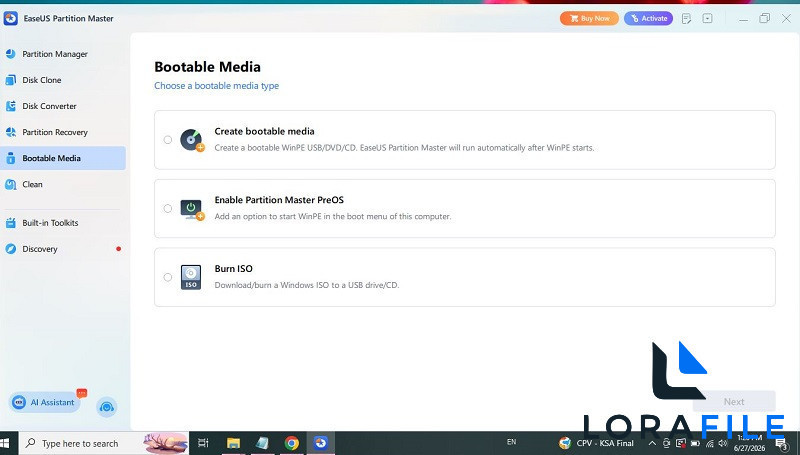Viewport: 800px width, 455px height.
Task: Click the Activate button
Action: (x=648, y=18)
